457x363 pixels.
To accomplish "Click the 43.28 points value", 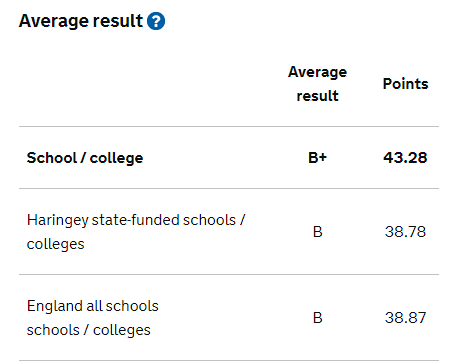I will tap(405, 158).
